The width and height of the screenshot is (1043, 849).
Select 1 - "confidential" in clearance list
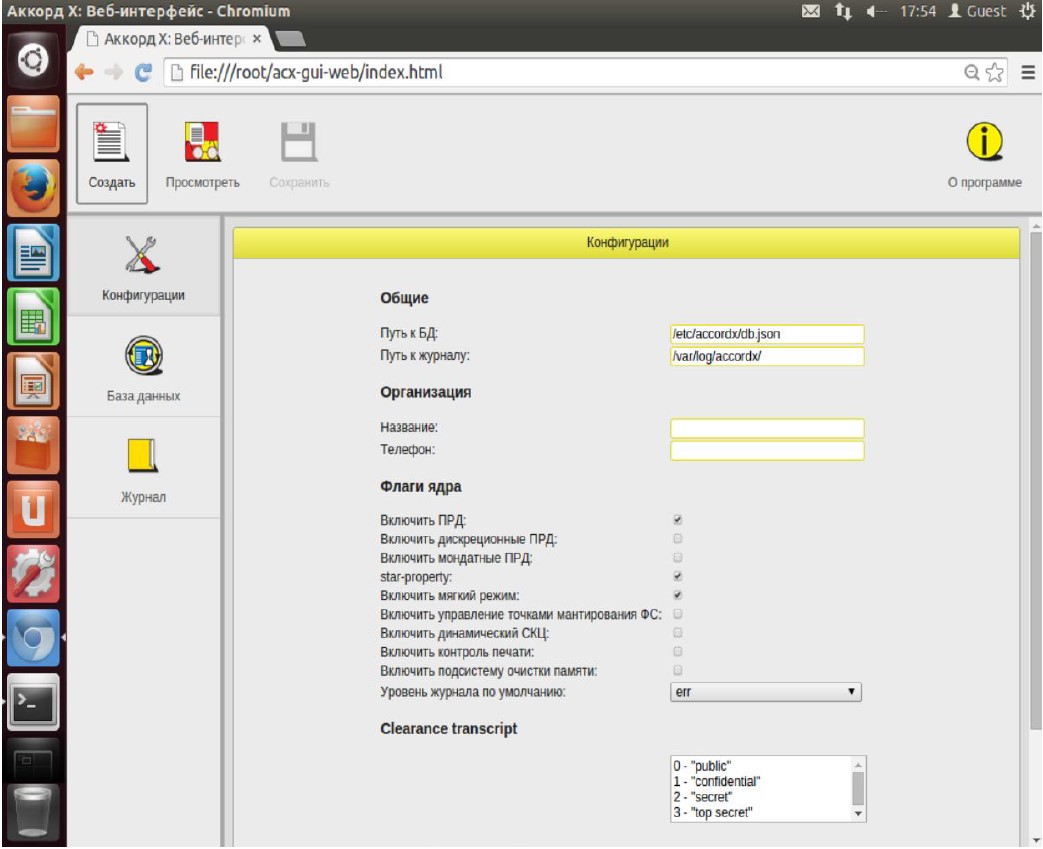point(760,781)
